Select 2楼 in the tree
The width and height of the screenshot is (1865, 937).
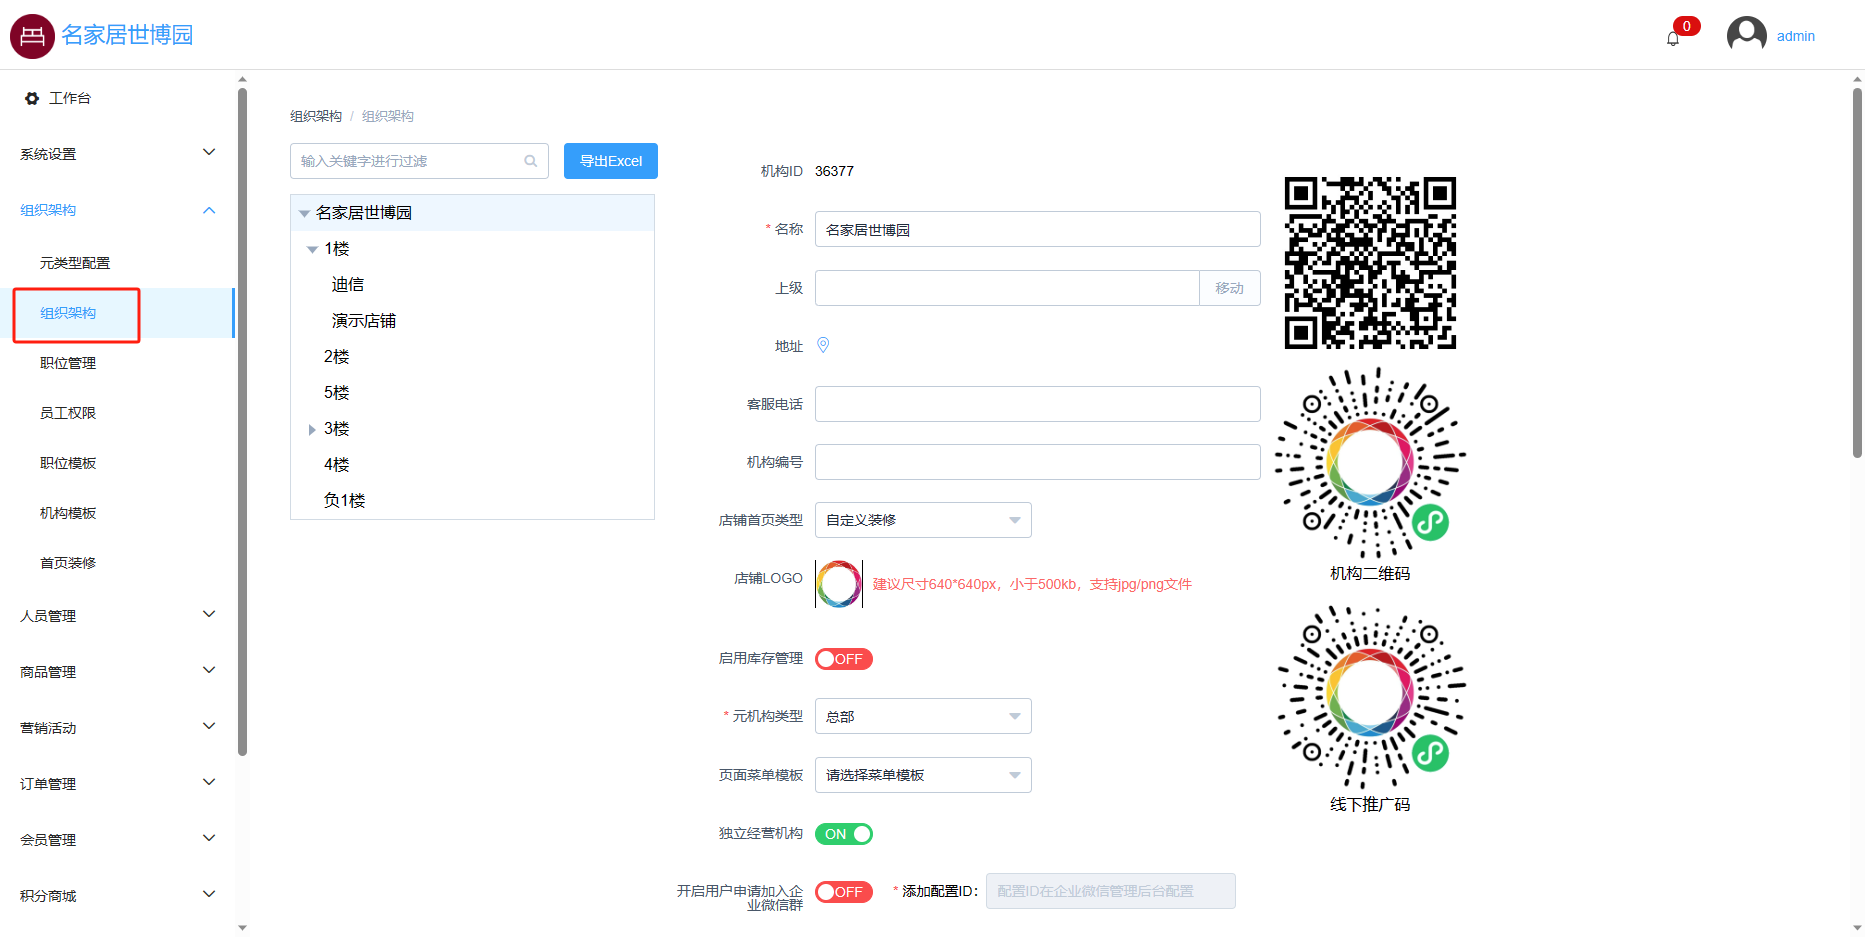(337, 357)
